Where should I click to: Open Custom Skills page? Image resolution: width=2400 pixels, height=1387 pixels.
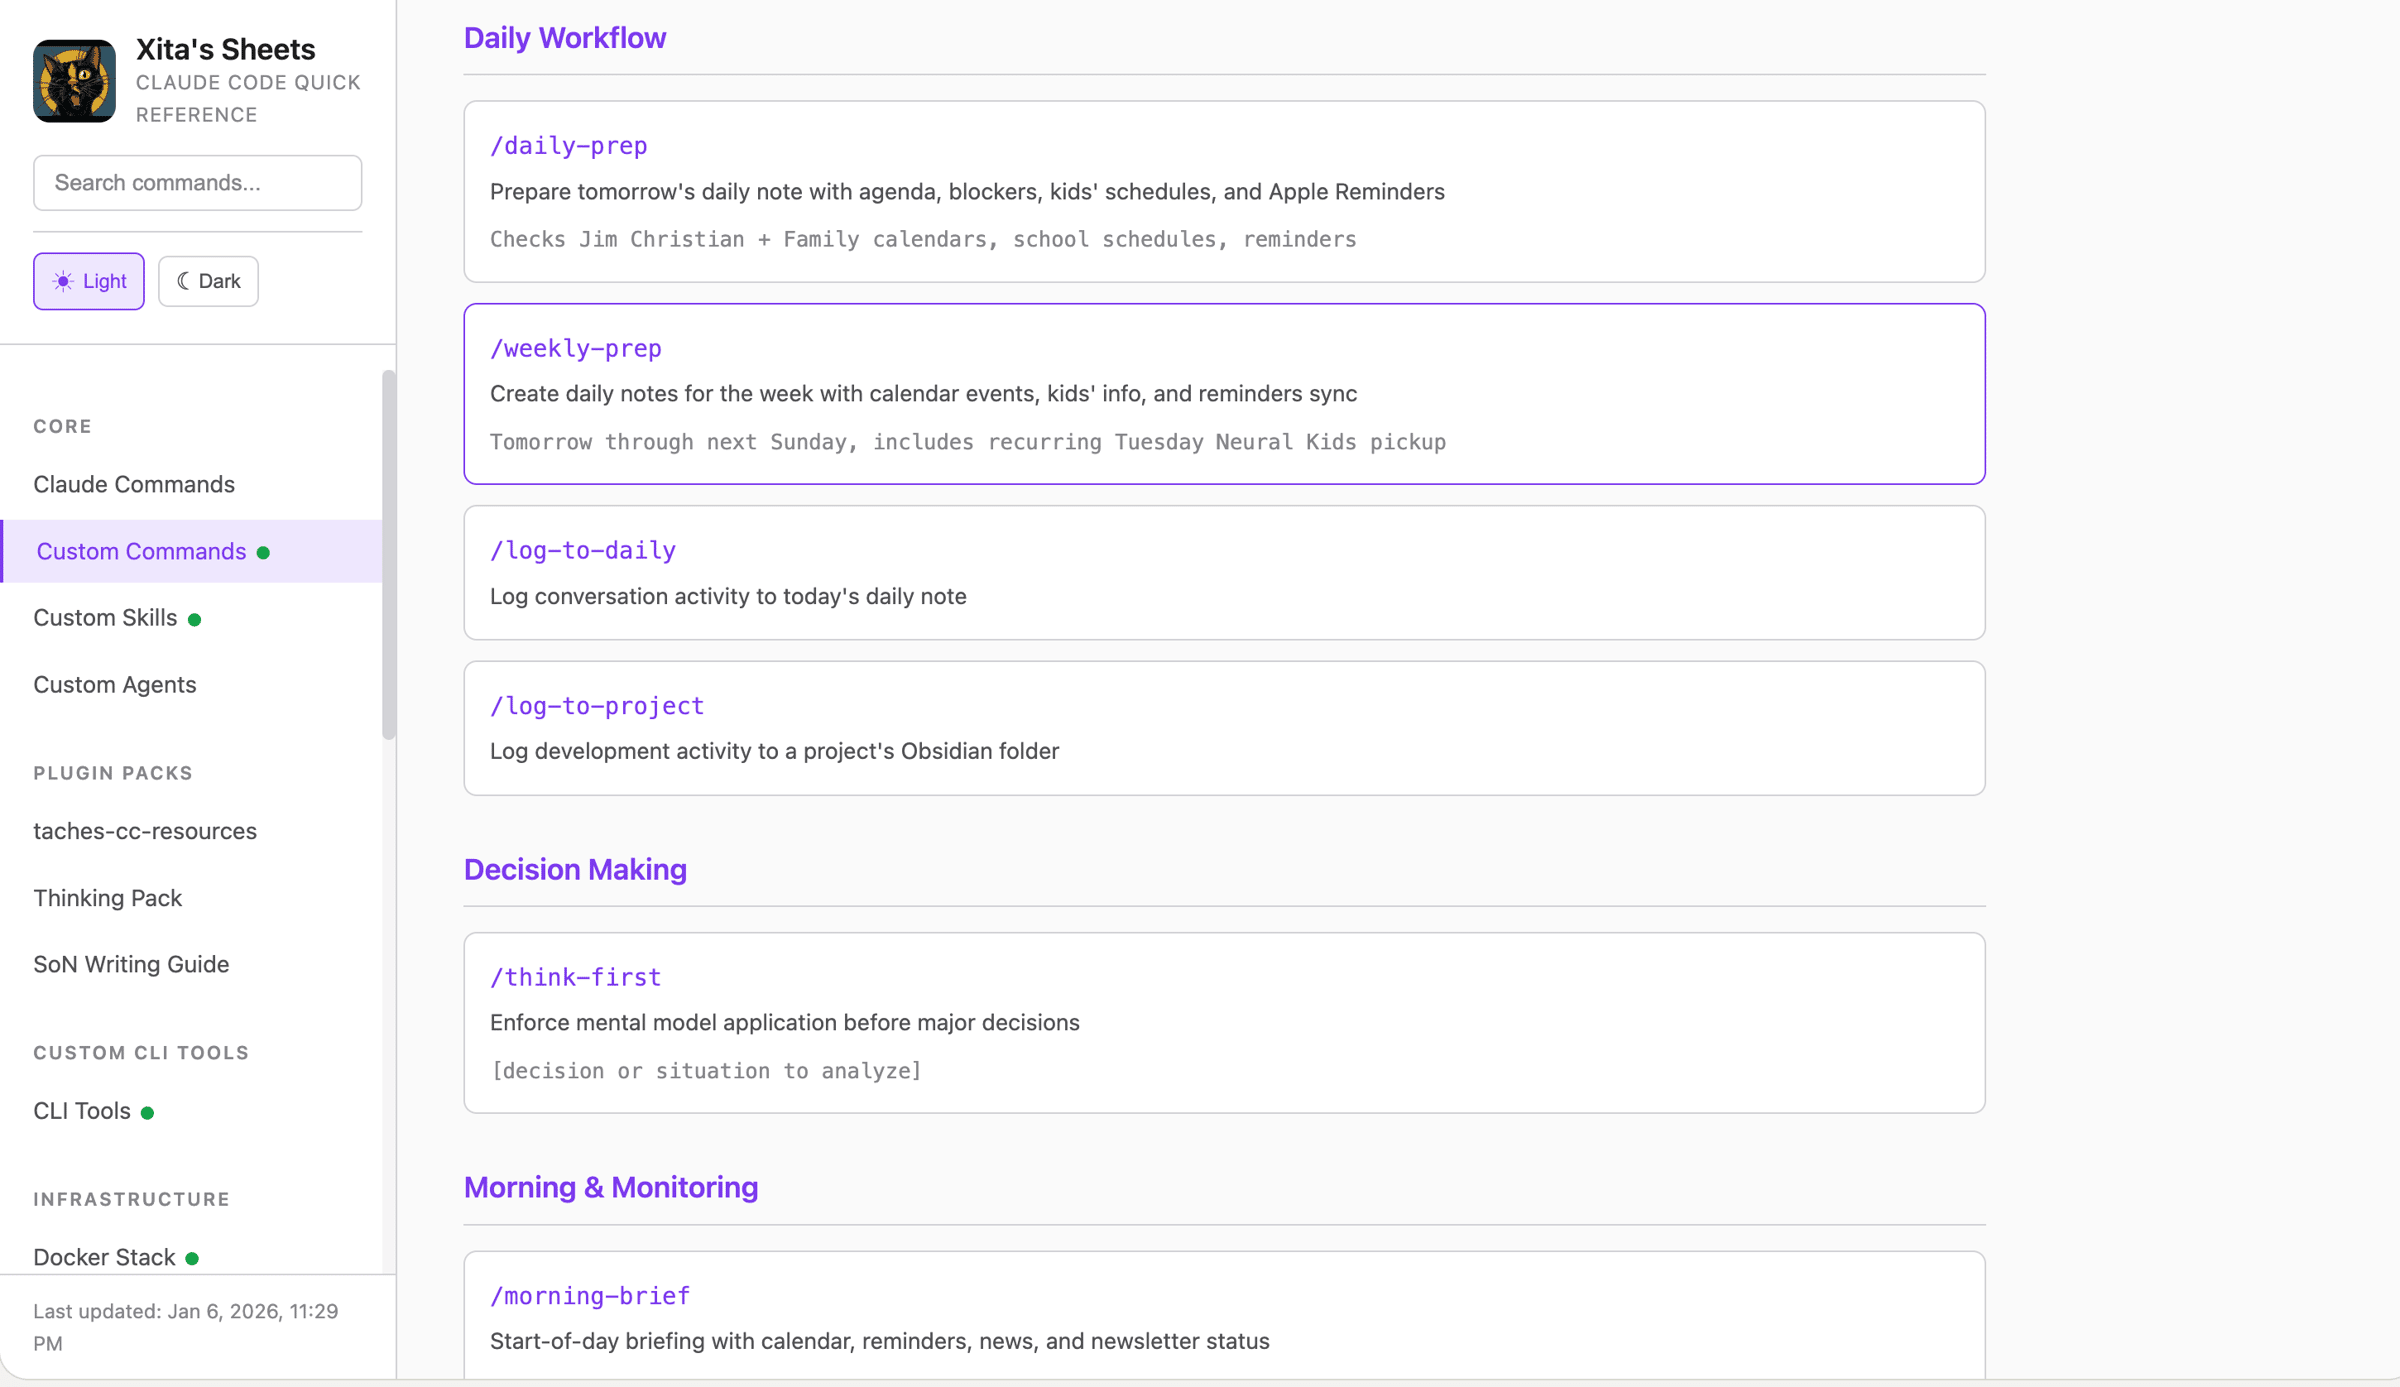click(105, 618)
